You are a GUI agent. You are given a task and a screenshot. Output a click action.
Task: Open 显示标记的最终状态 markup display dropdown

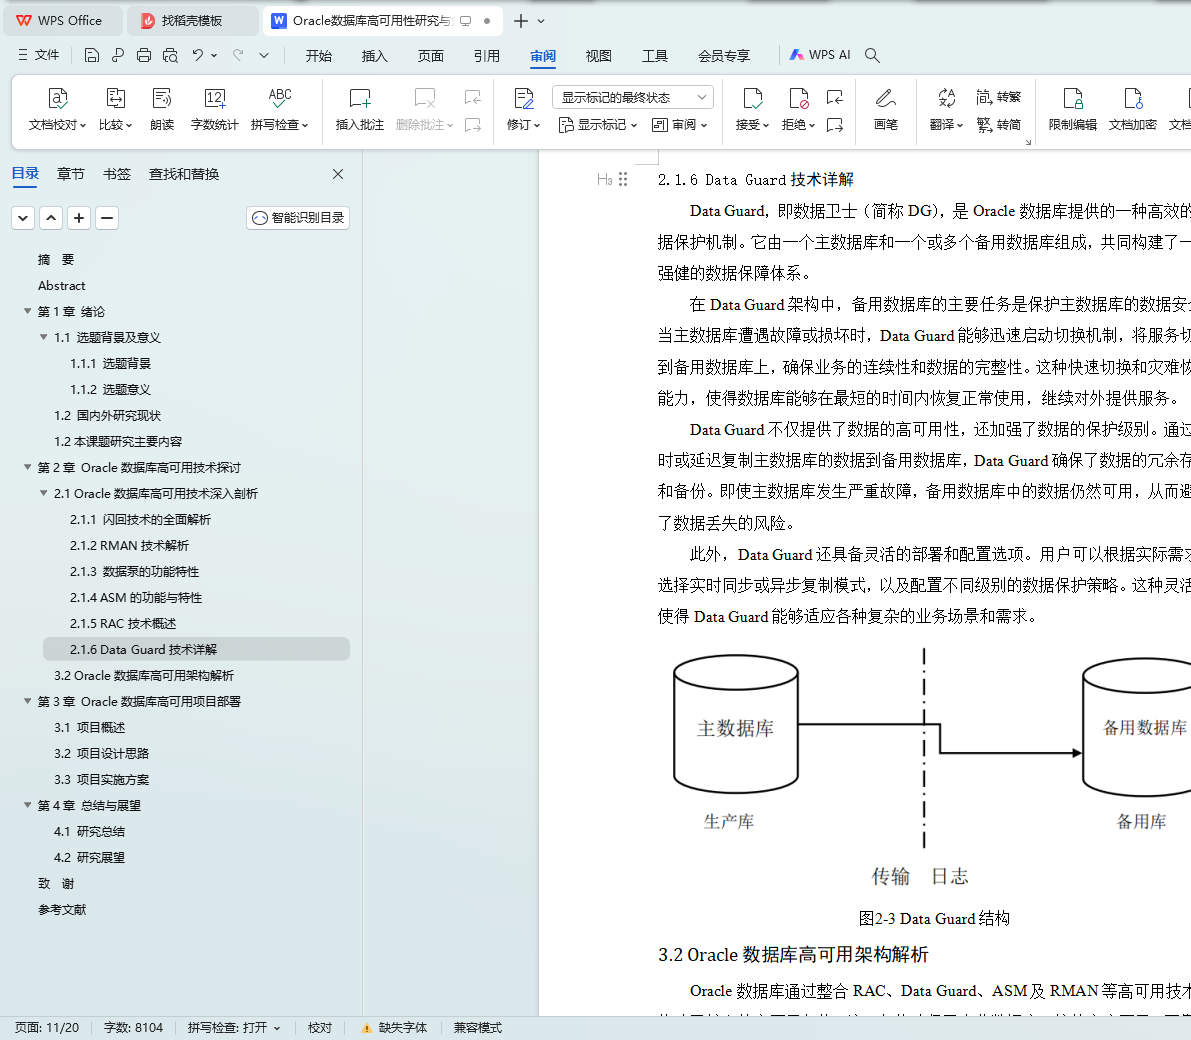pyautogui.click(x=633, y=97)
